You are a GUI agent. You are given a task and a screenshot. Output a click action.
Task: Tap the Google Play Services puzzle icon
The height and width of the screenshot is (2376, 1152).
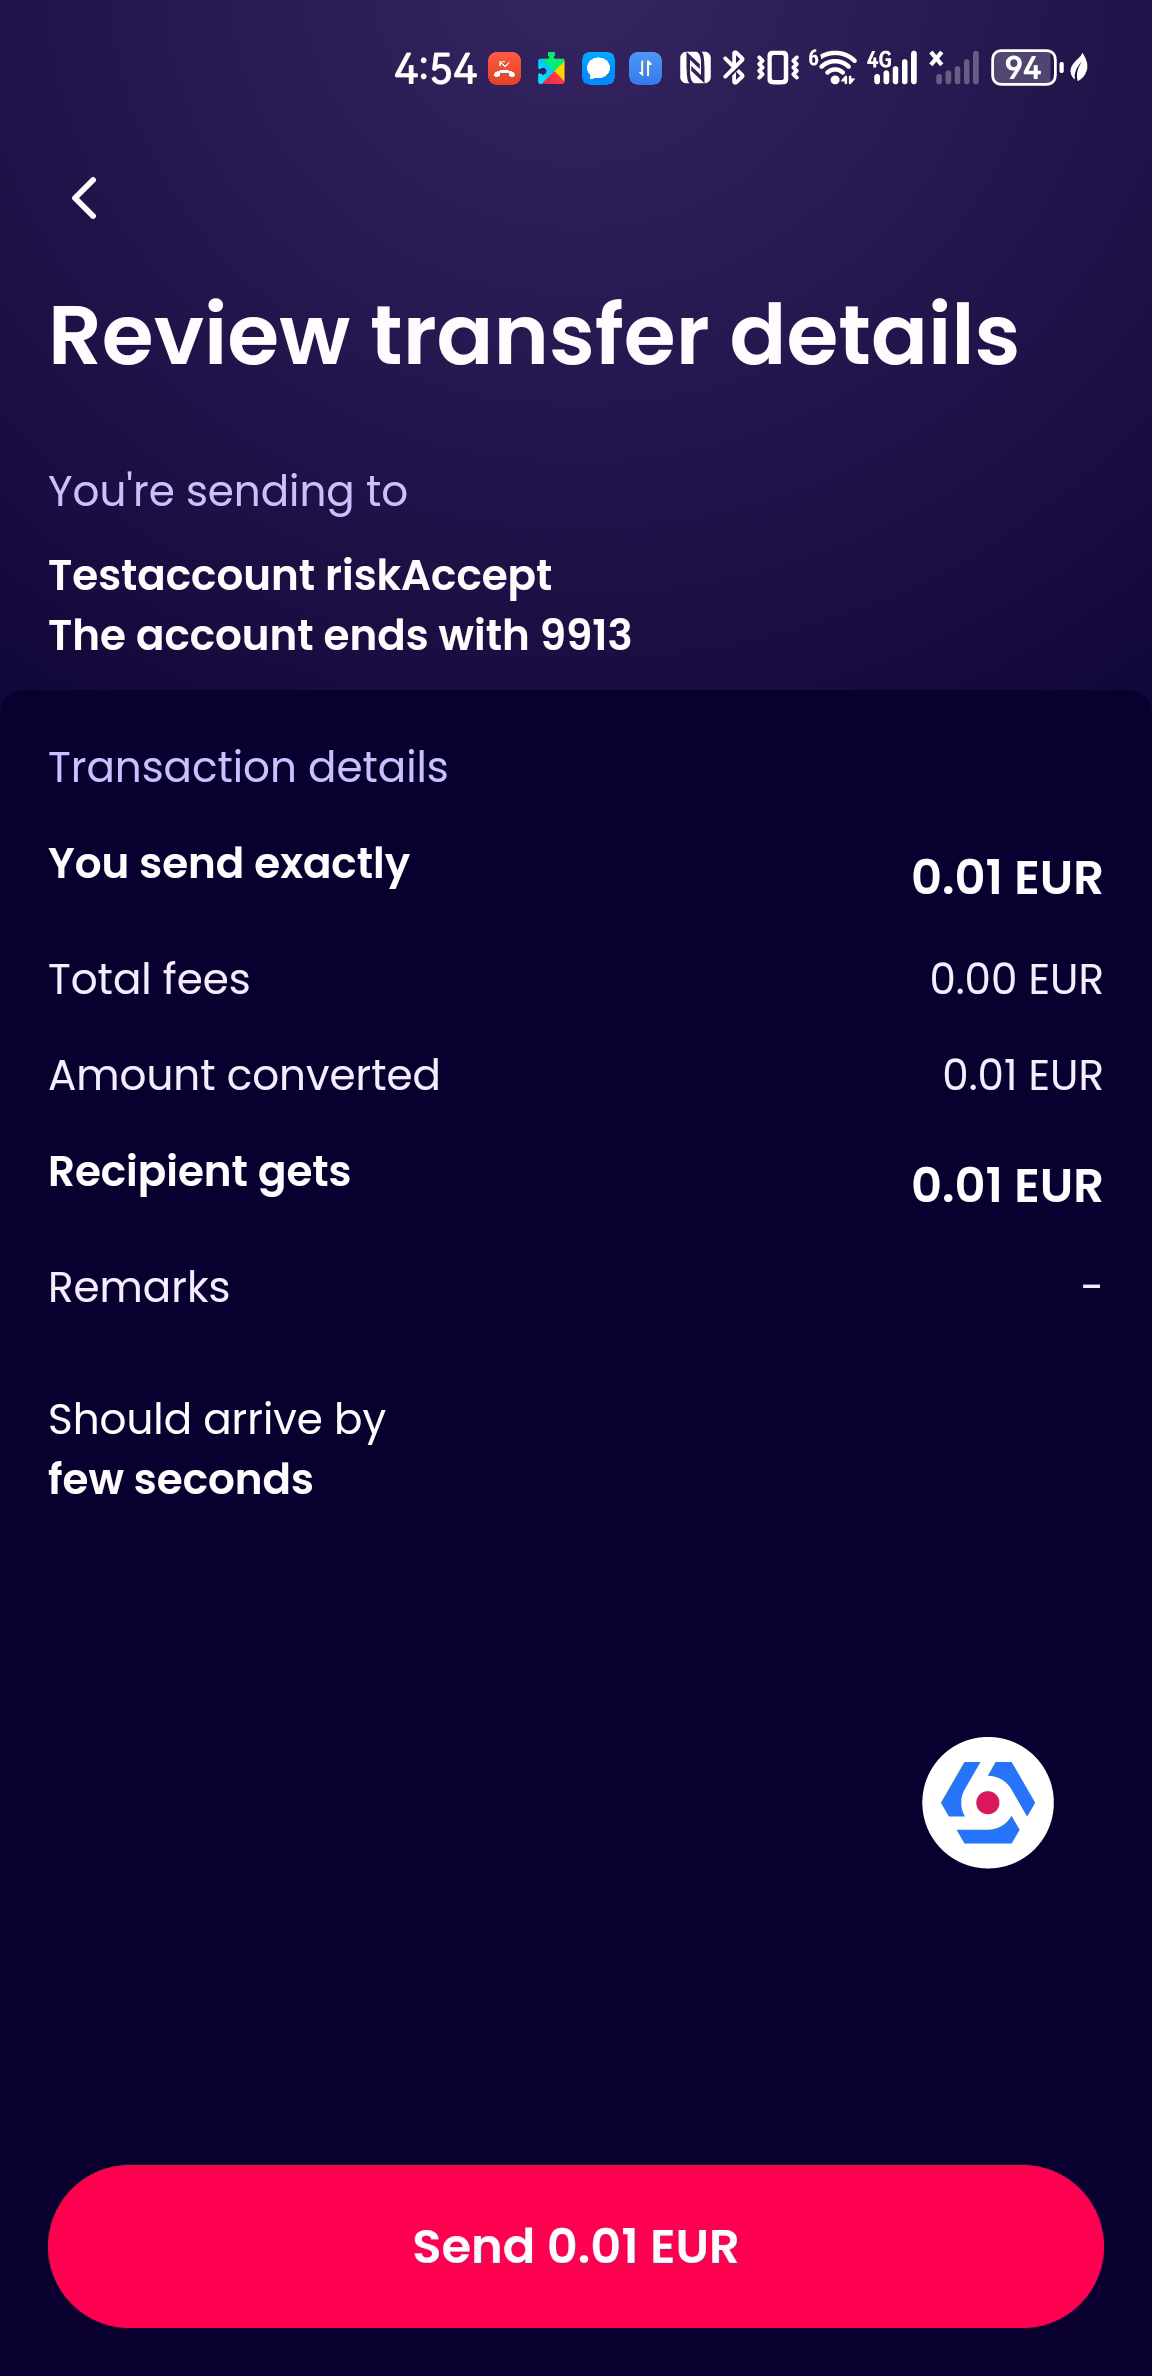click(x=551, y=68)
